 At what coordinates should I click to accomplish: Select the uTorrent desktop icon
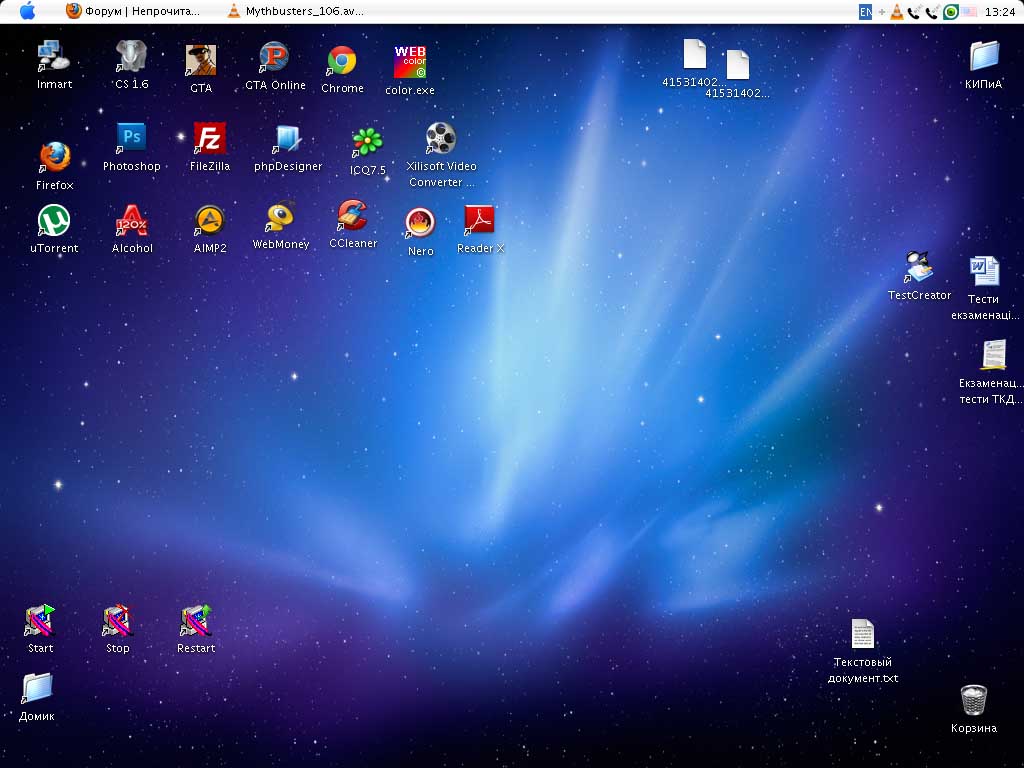click(x=53, y=221)
